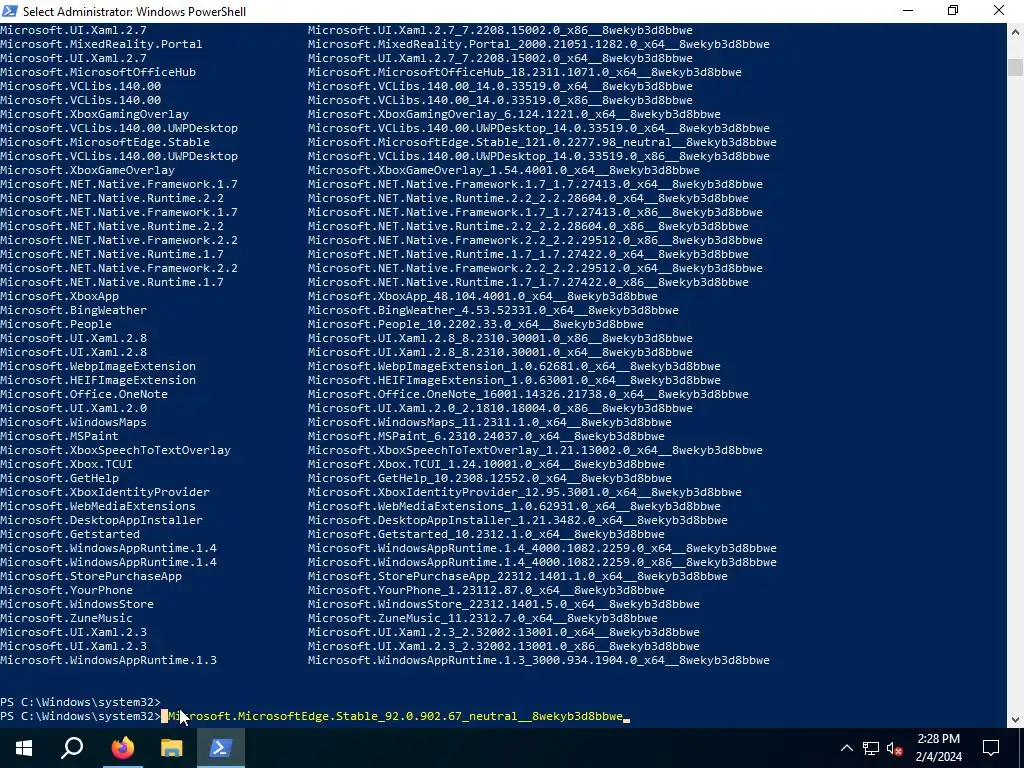Click Microsoft.XboxGameOverlay_1.54.4001.0_x64 full name
Viewport: 1024px width, 768px height.
coord(504,170)
